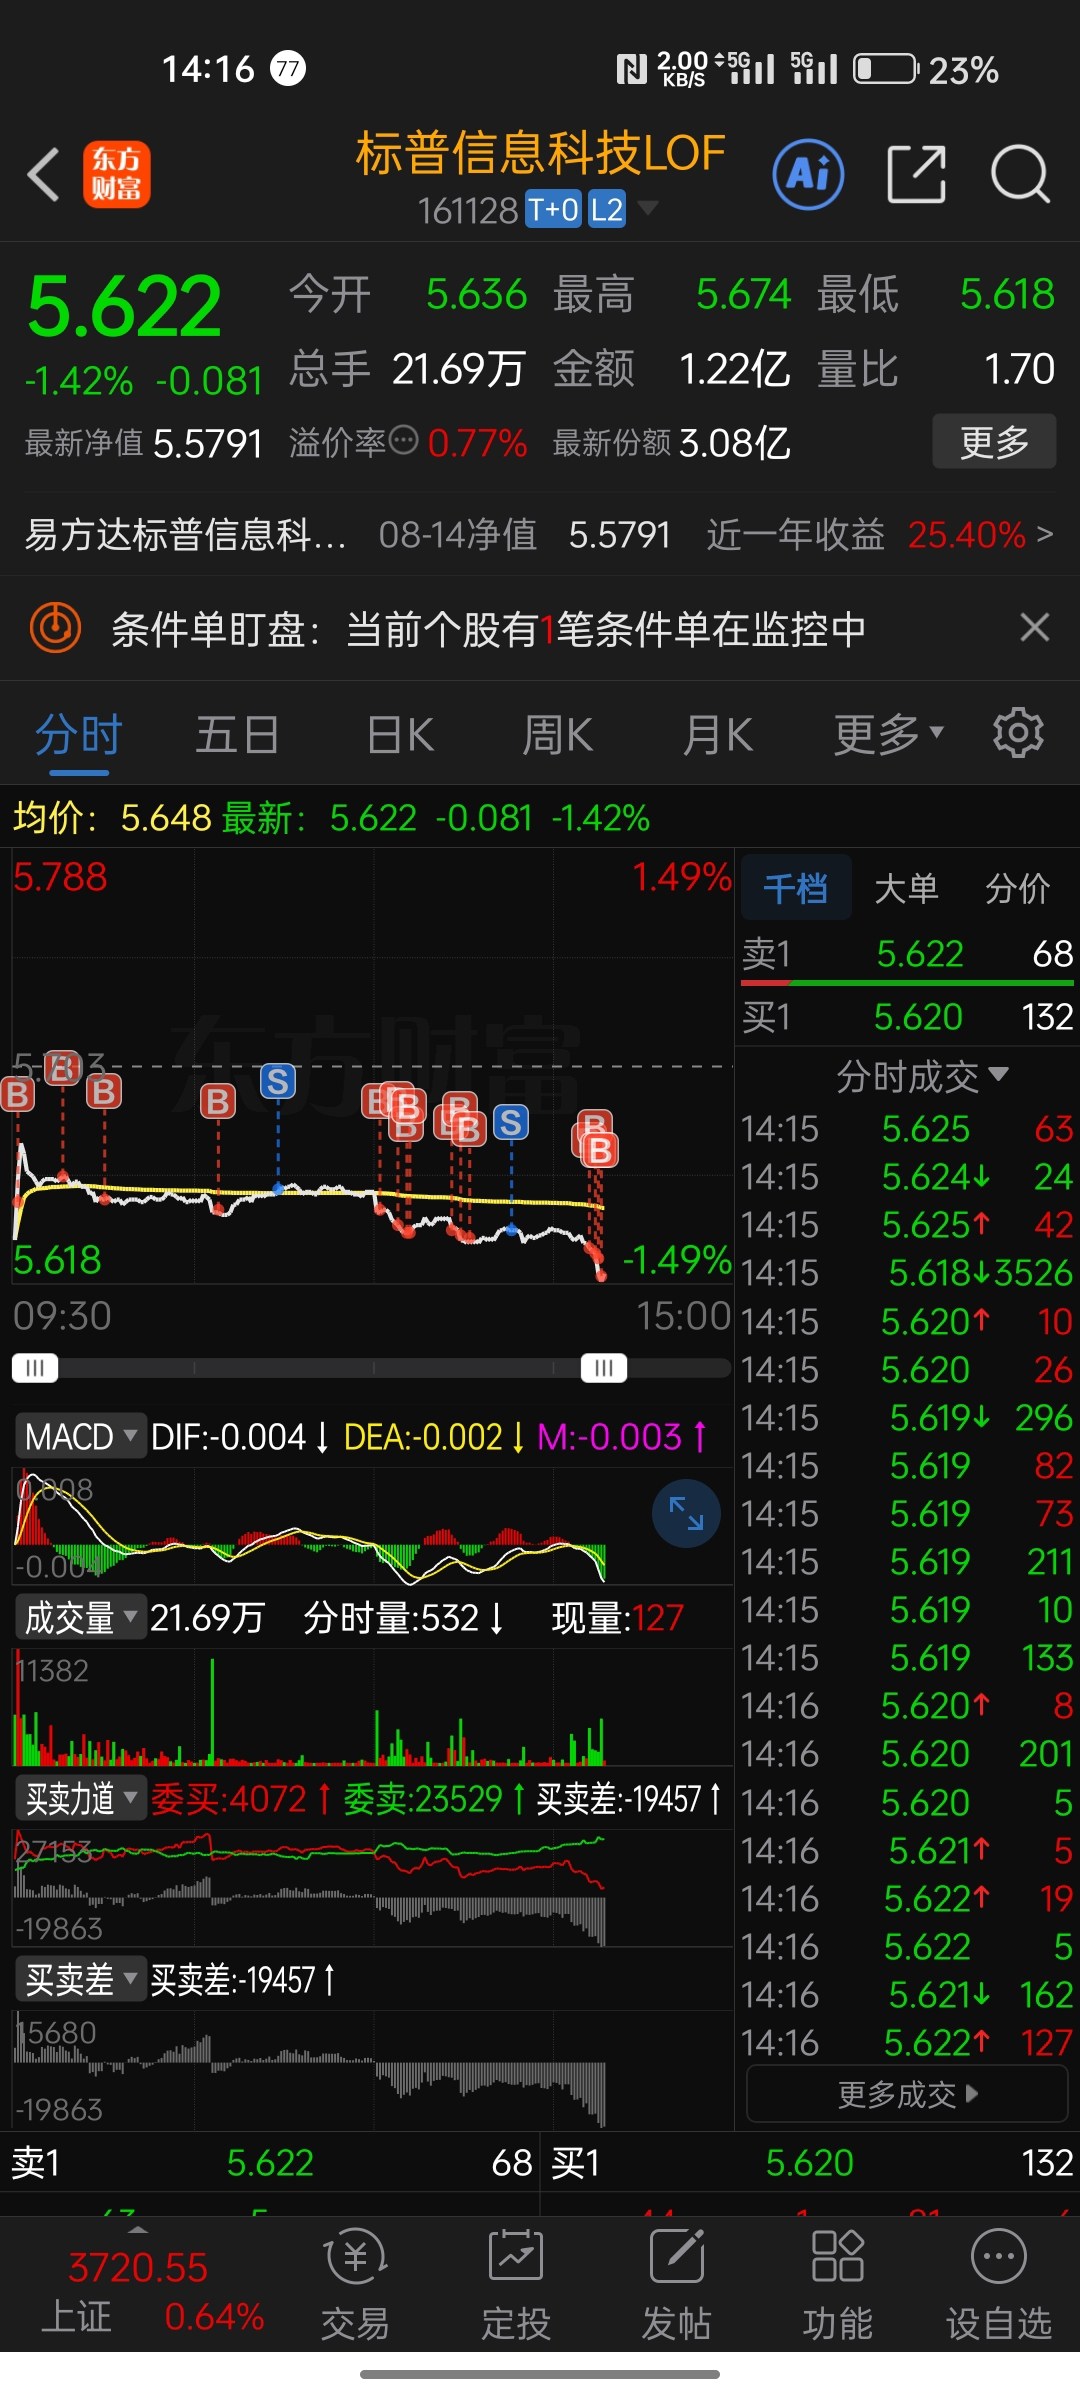
Task: Tap the L2 badge
Action: pyautogui.click(x=607, y=210)
